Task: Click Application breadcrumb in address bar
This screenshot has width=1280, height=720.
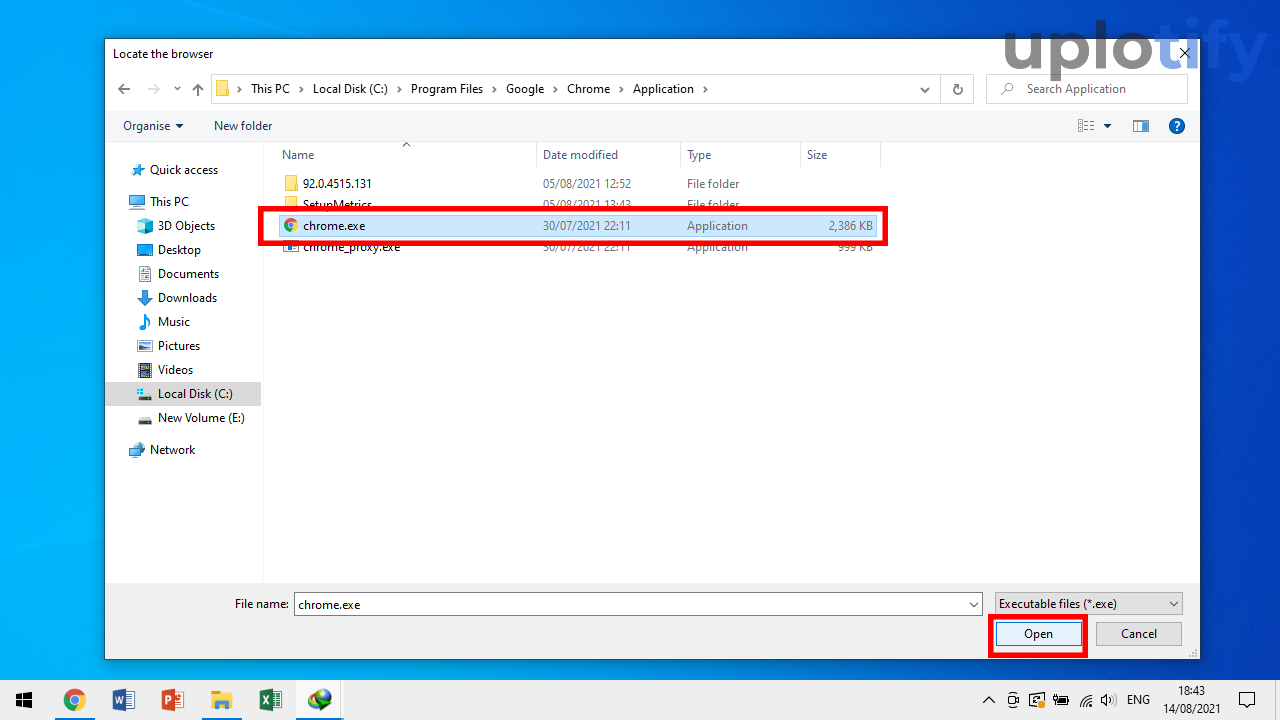Action: [x=663, y=89]
